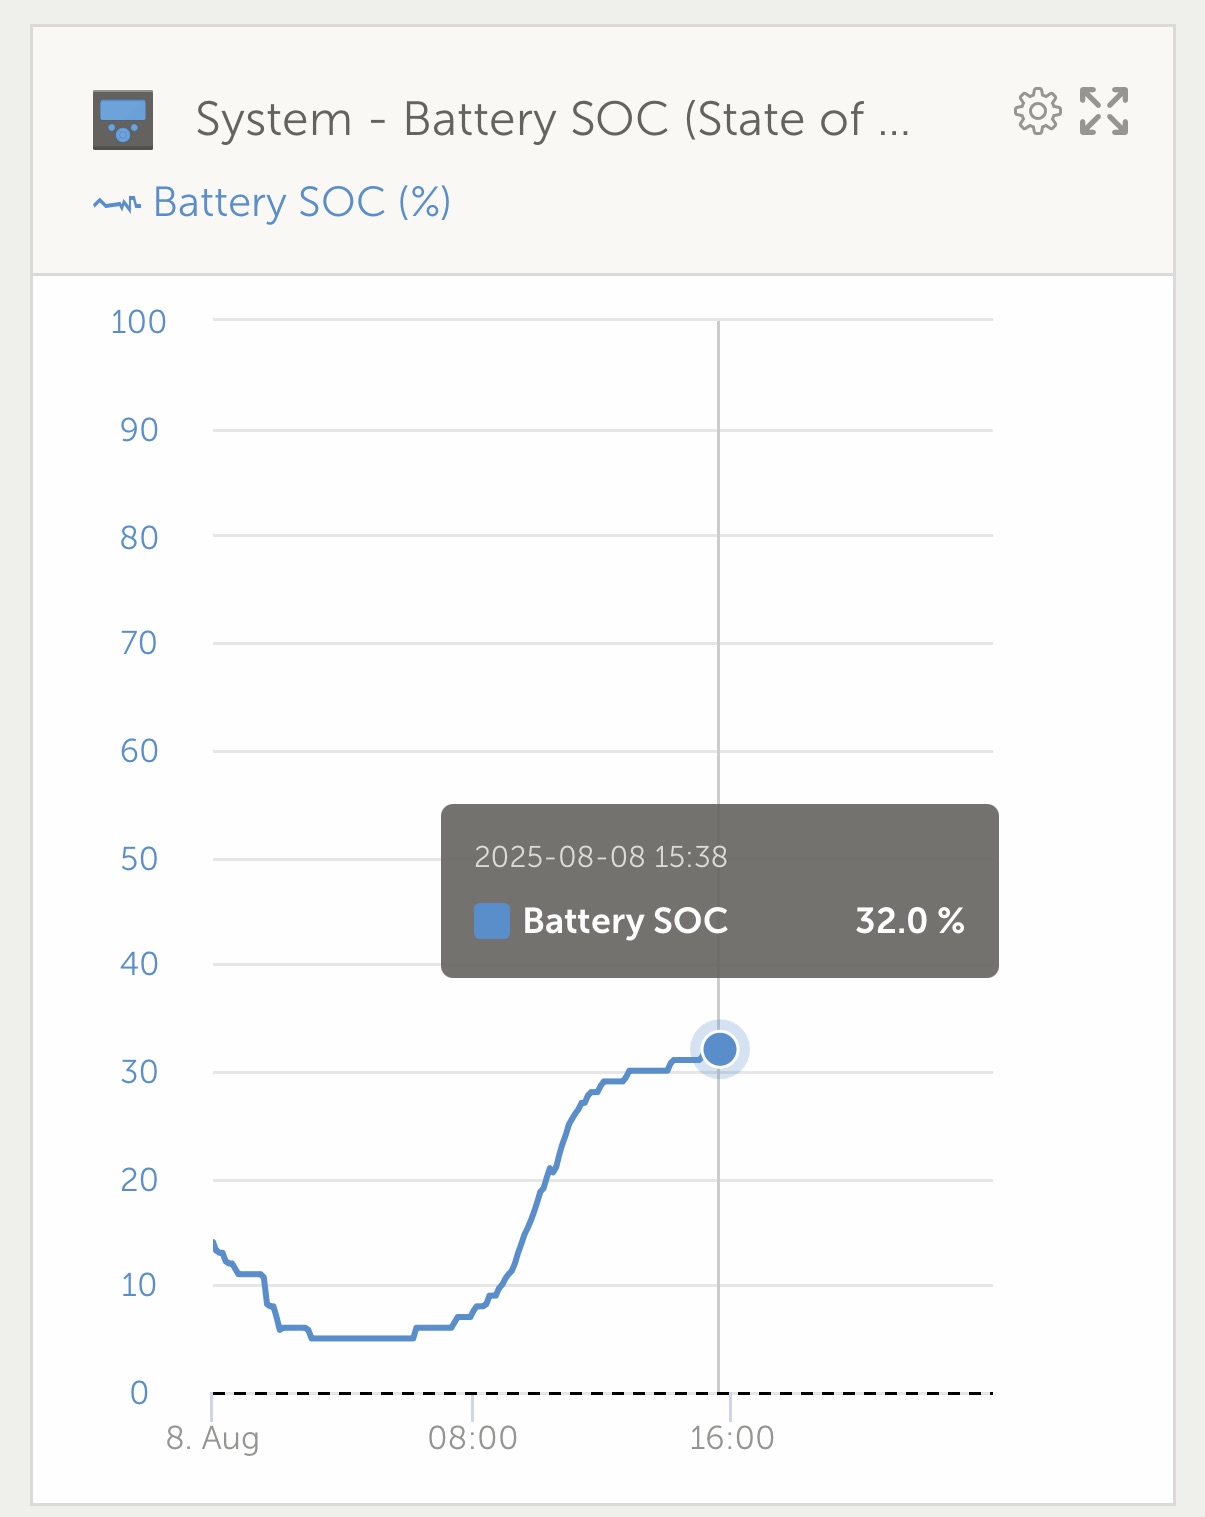Toggle the Battery SOC (%) legend series

301,203
